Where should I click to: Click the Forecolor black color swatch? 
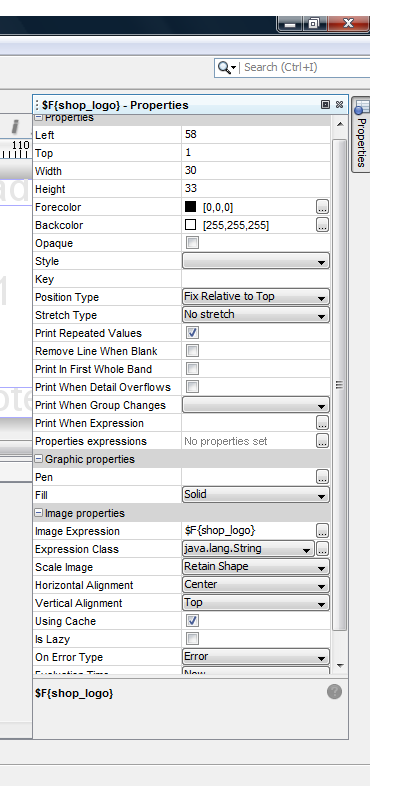click(x=190, y=207)
